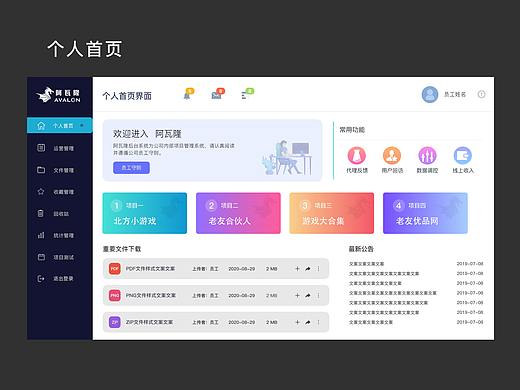Open 回收站 in the sidebar

pyautogui.click(x=60, y=214)
